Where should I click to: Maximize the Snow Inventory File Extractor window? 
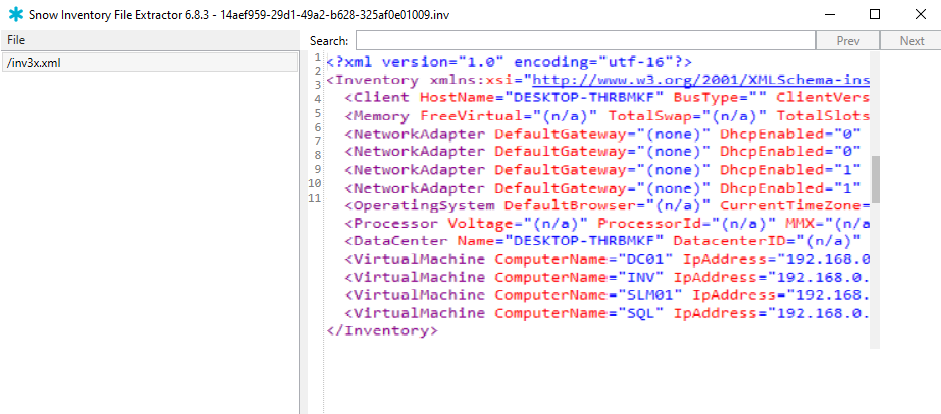[x=875, y=14]
